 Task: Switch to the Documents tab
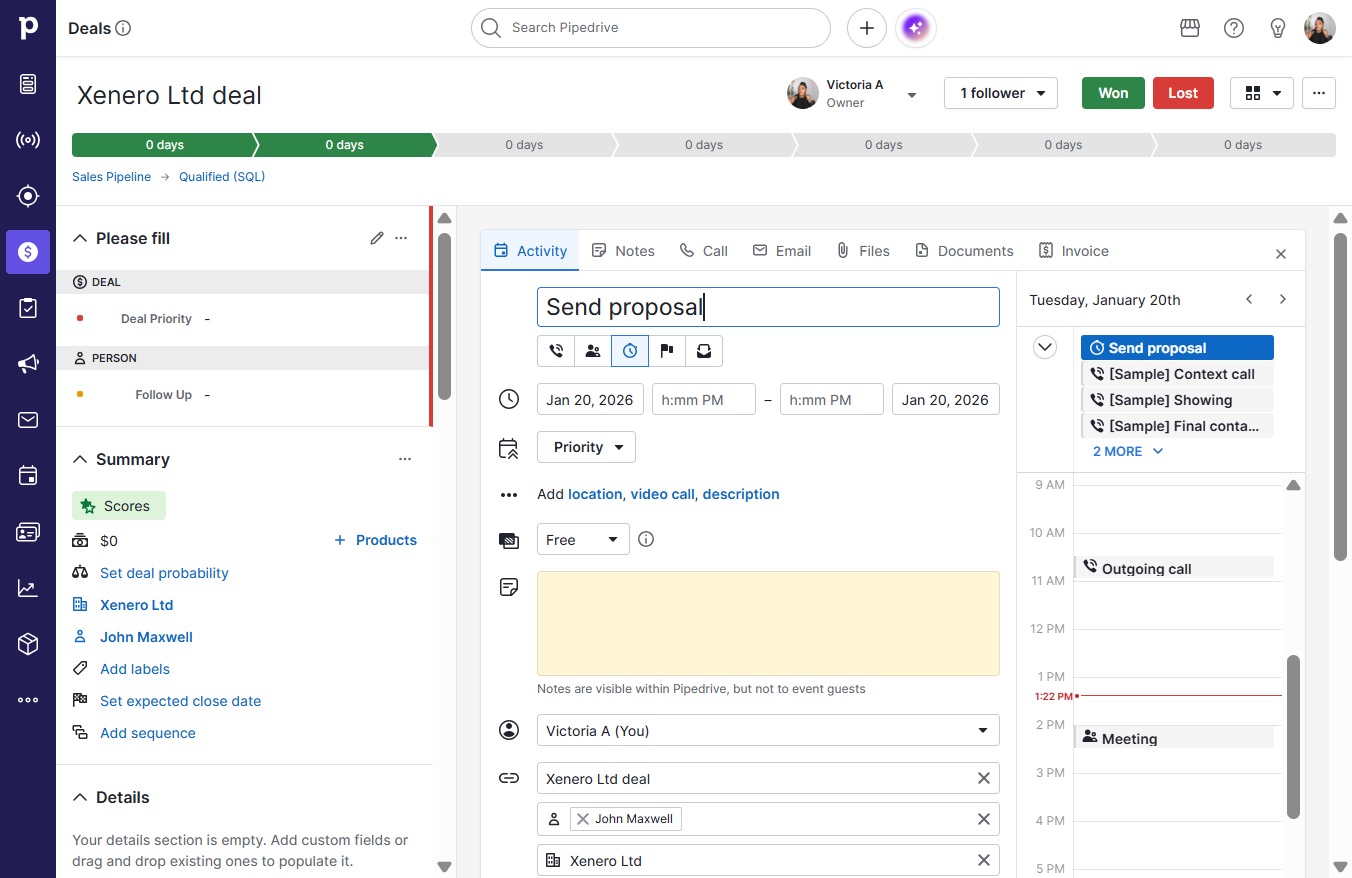pyautogui.click(x=964, y=251)
